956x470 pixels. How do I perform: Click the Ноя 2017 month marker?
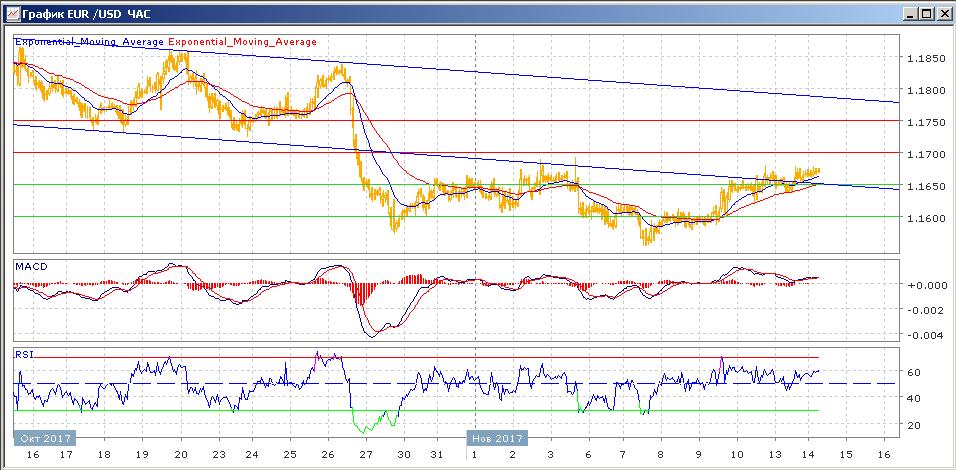tap(495, 438)
